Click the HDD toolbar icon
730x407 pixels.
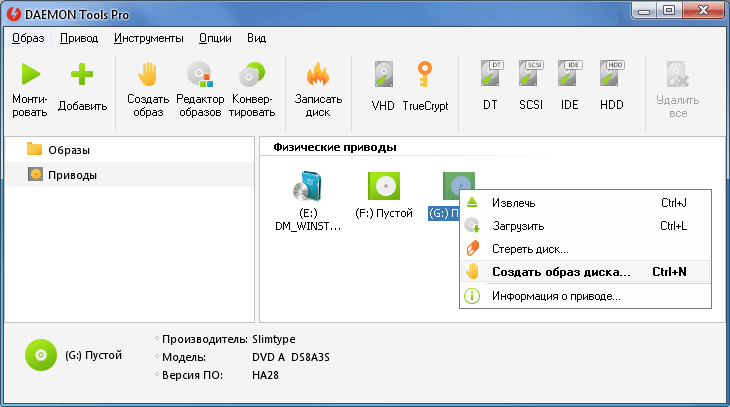611,76
